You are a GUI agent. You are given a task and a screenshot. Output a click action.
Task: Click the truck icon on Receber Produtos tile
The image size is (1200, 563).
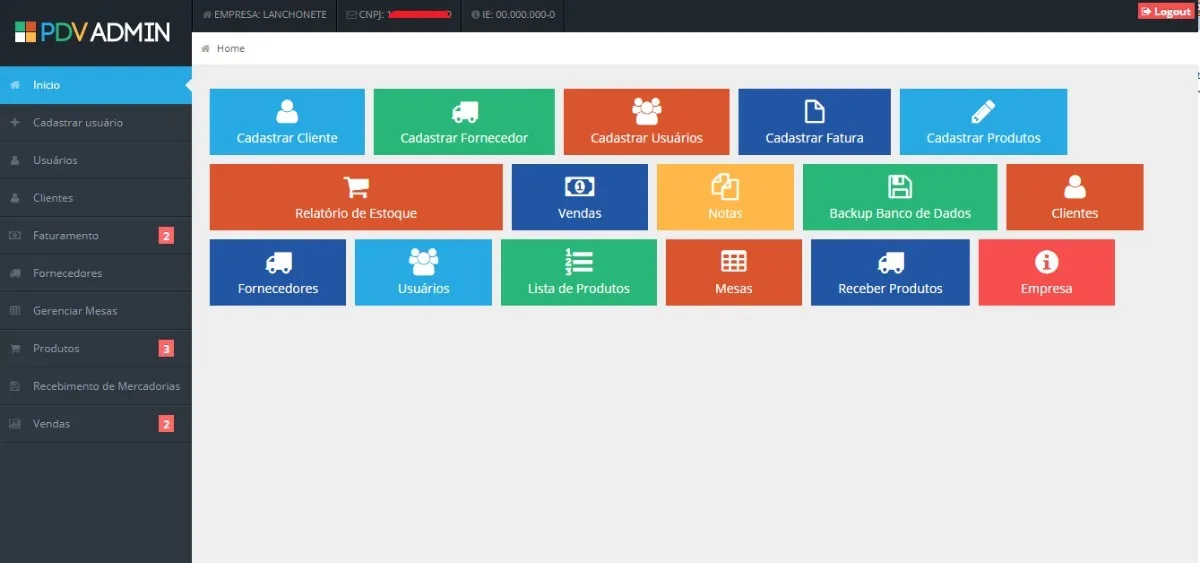pos(890,263)
